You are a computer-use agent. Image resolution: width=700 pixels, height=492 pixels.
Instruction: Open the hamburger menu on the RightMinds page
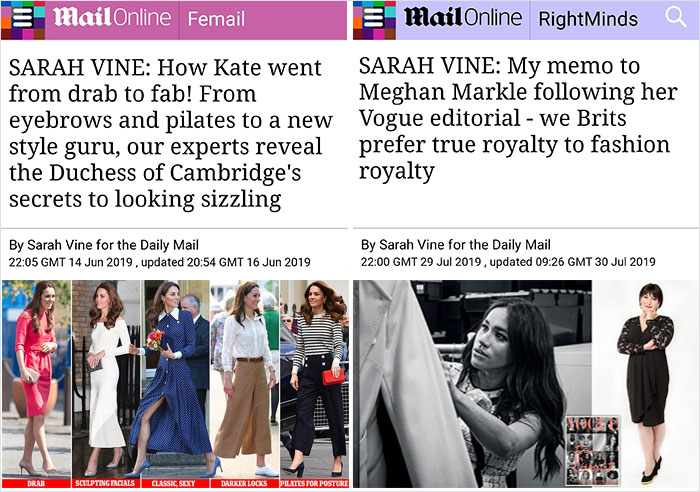coord(374,19)
